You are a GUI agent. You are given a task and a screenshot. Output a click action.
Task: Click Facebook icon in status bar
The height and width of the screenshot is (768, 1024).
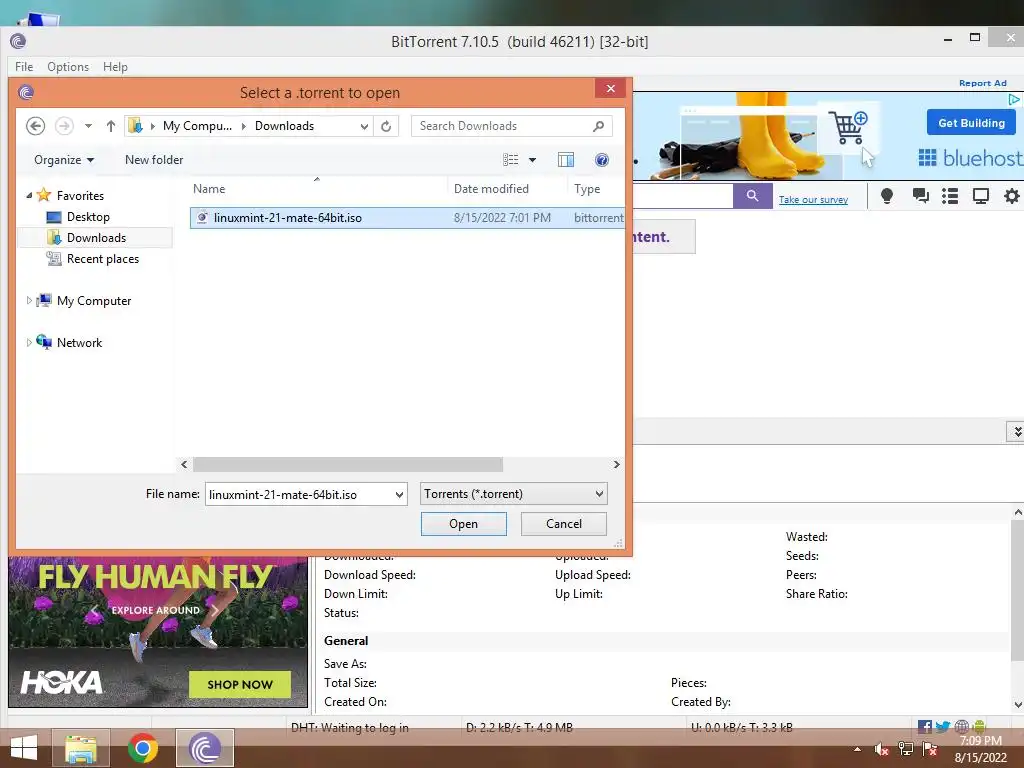point(925,726)
